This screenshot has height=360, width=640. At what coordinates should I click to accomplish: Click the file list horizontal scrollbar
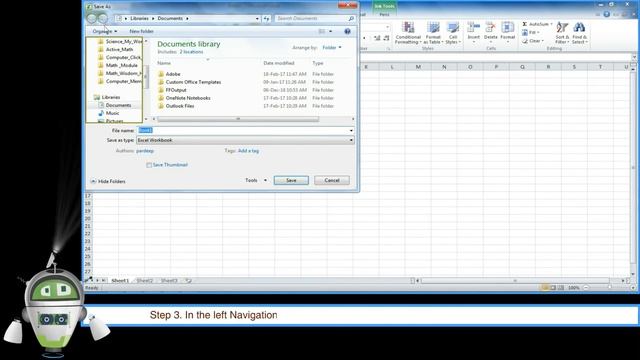click(x=238, y=119)
